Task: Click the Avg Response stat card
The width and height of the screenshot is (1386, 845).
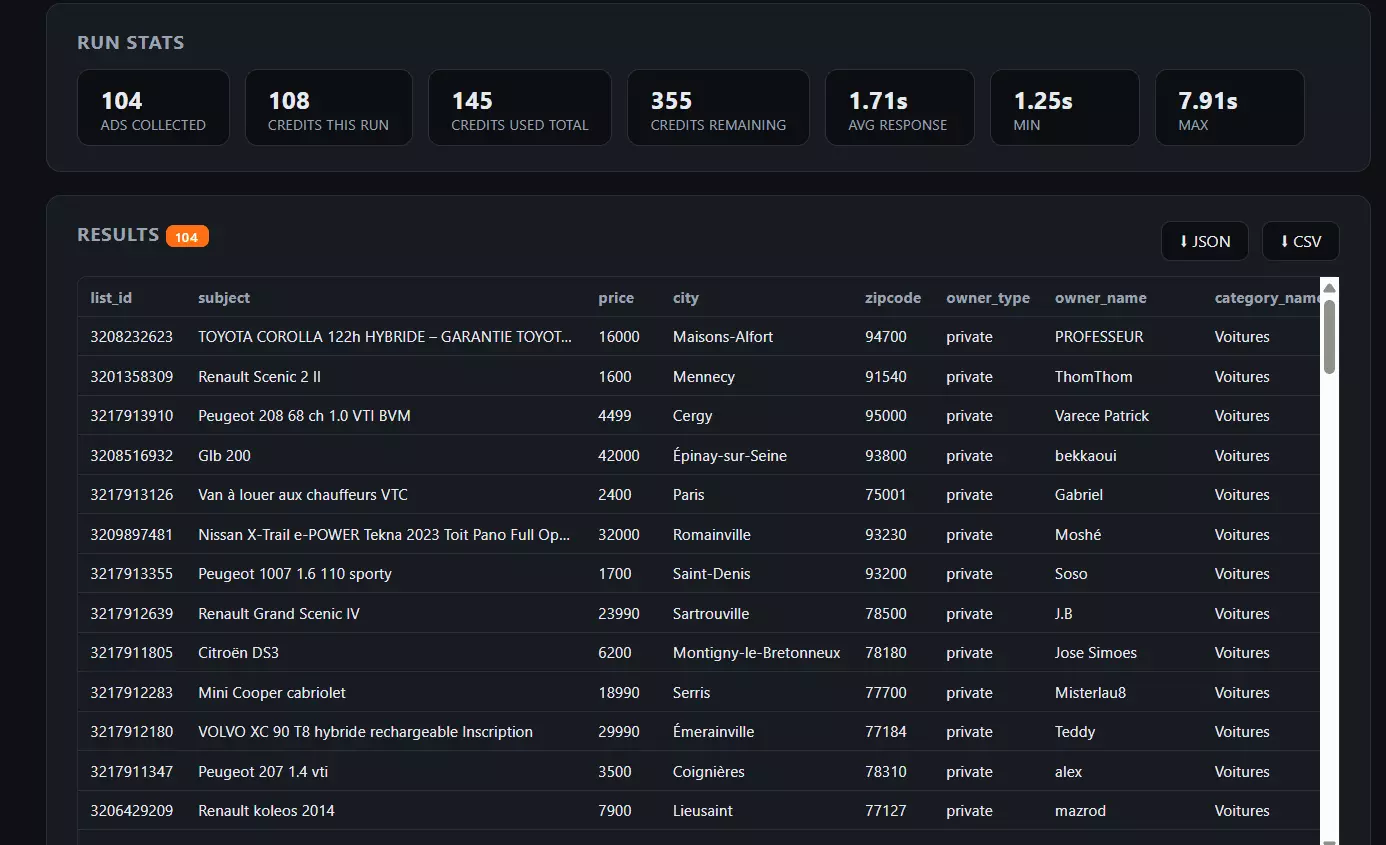Action: click(x=899, y=107)
